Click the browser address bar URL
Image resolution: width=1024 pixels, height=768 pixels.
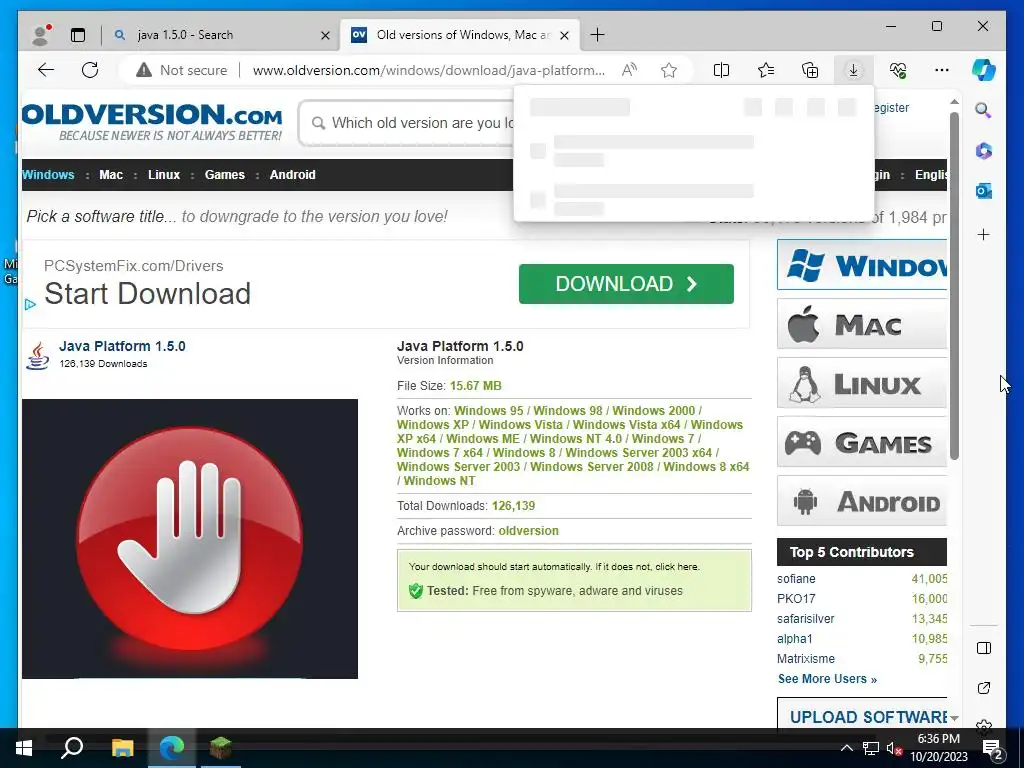428,70
